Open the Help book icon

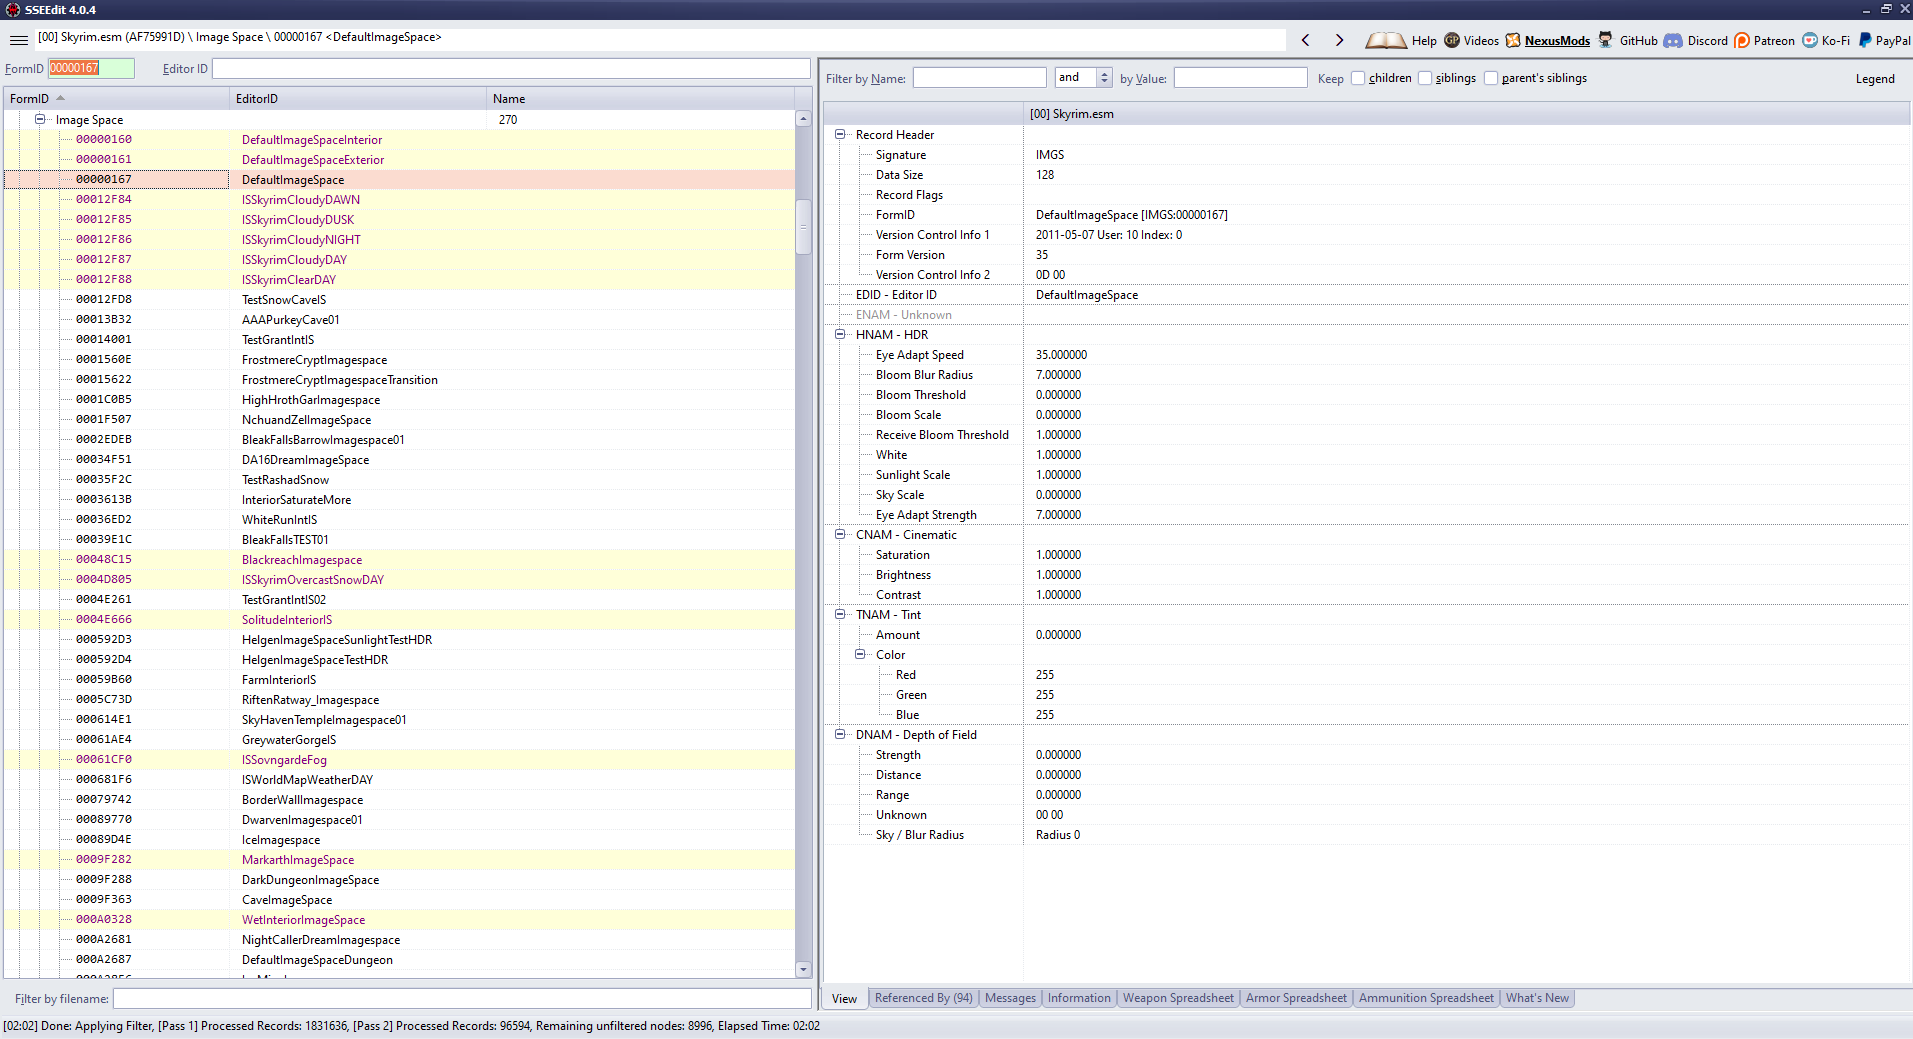point(1386,40)
